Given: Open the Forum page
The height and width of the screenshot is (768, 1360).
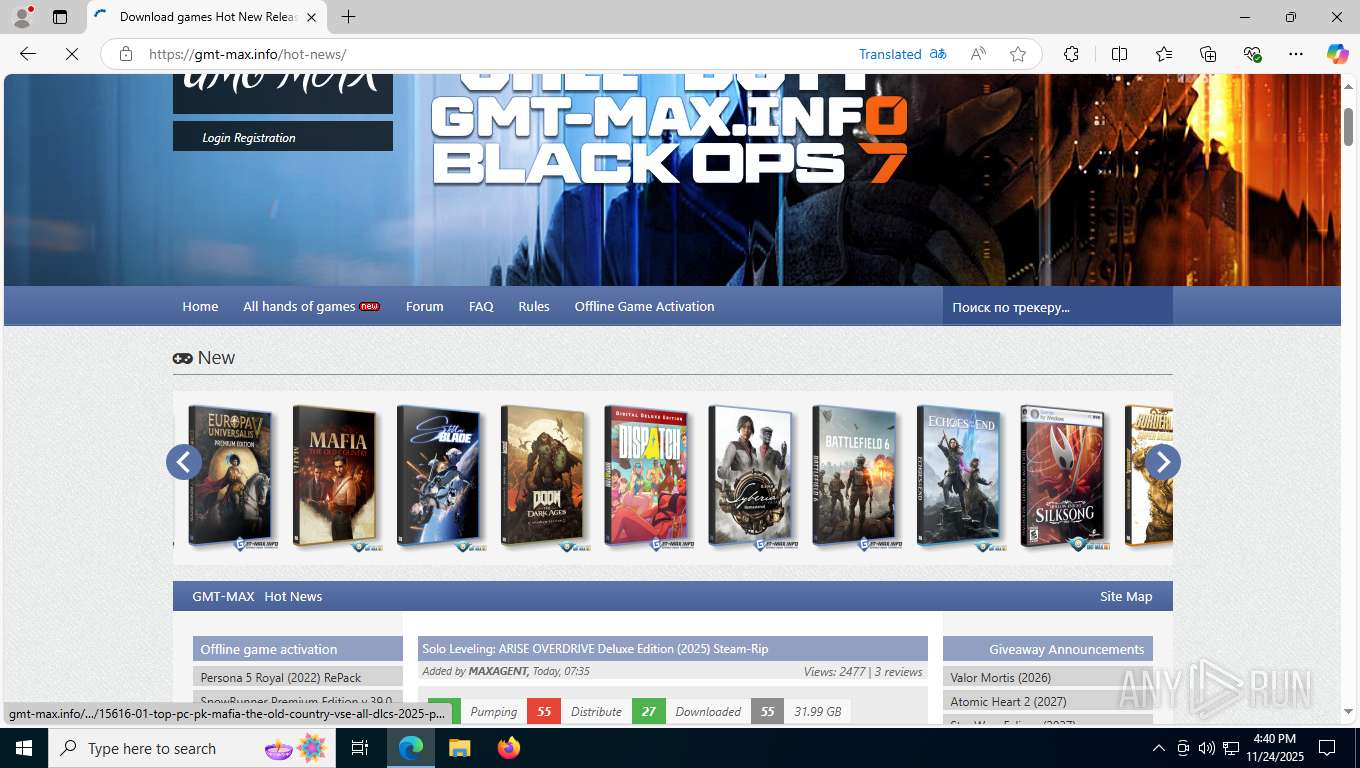Looking at the screenshot, I should [x=424, y=306].
